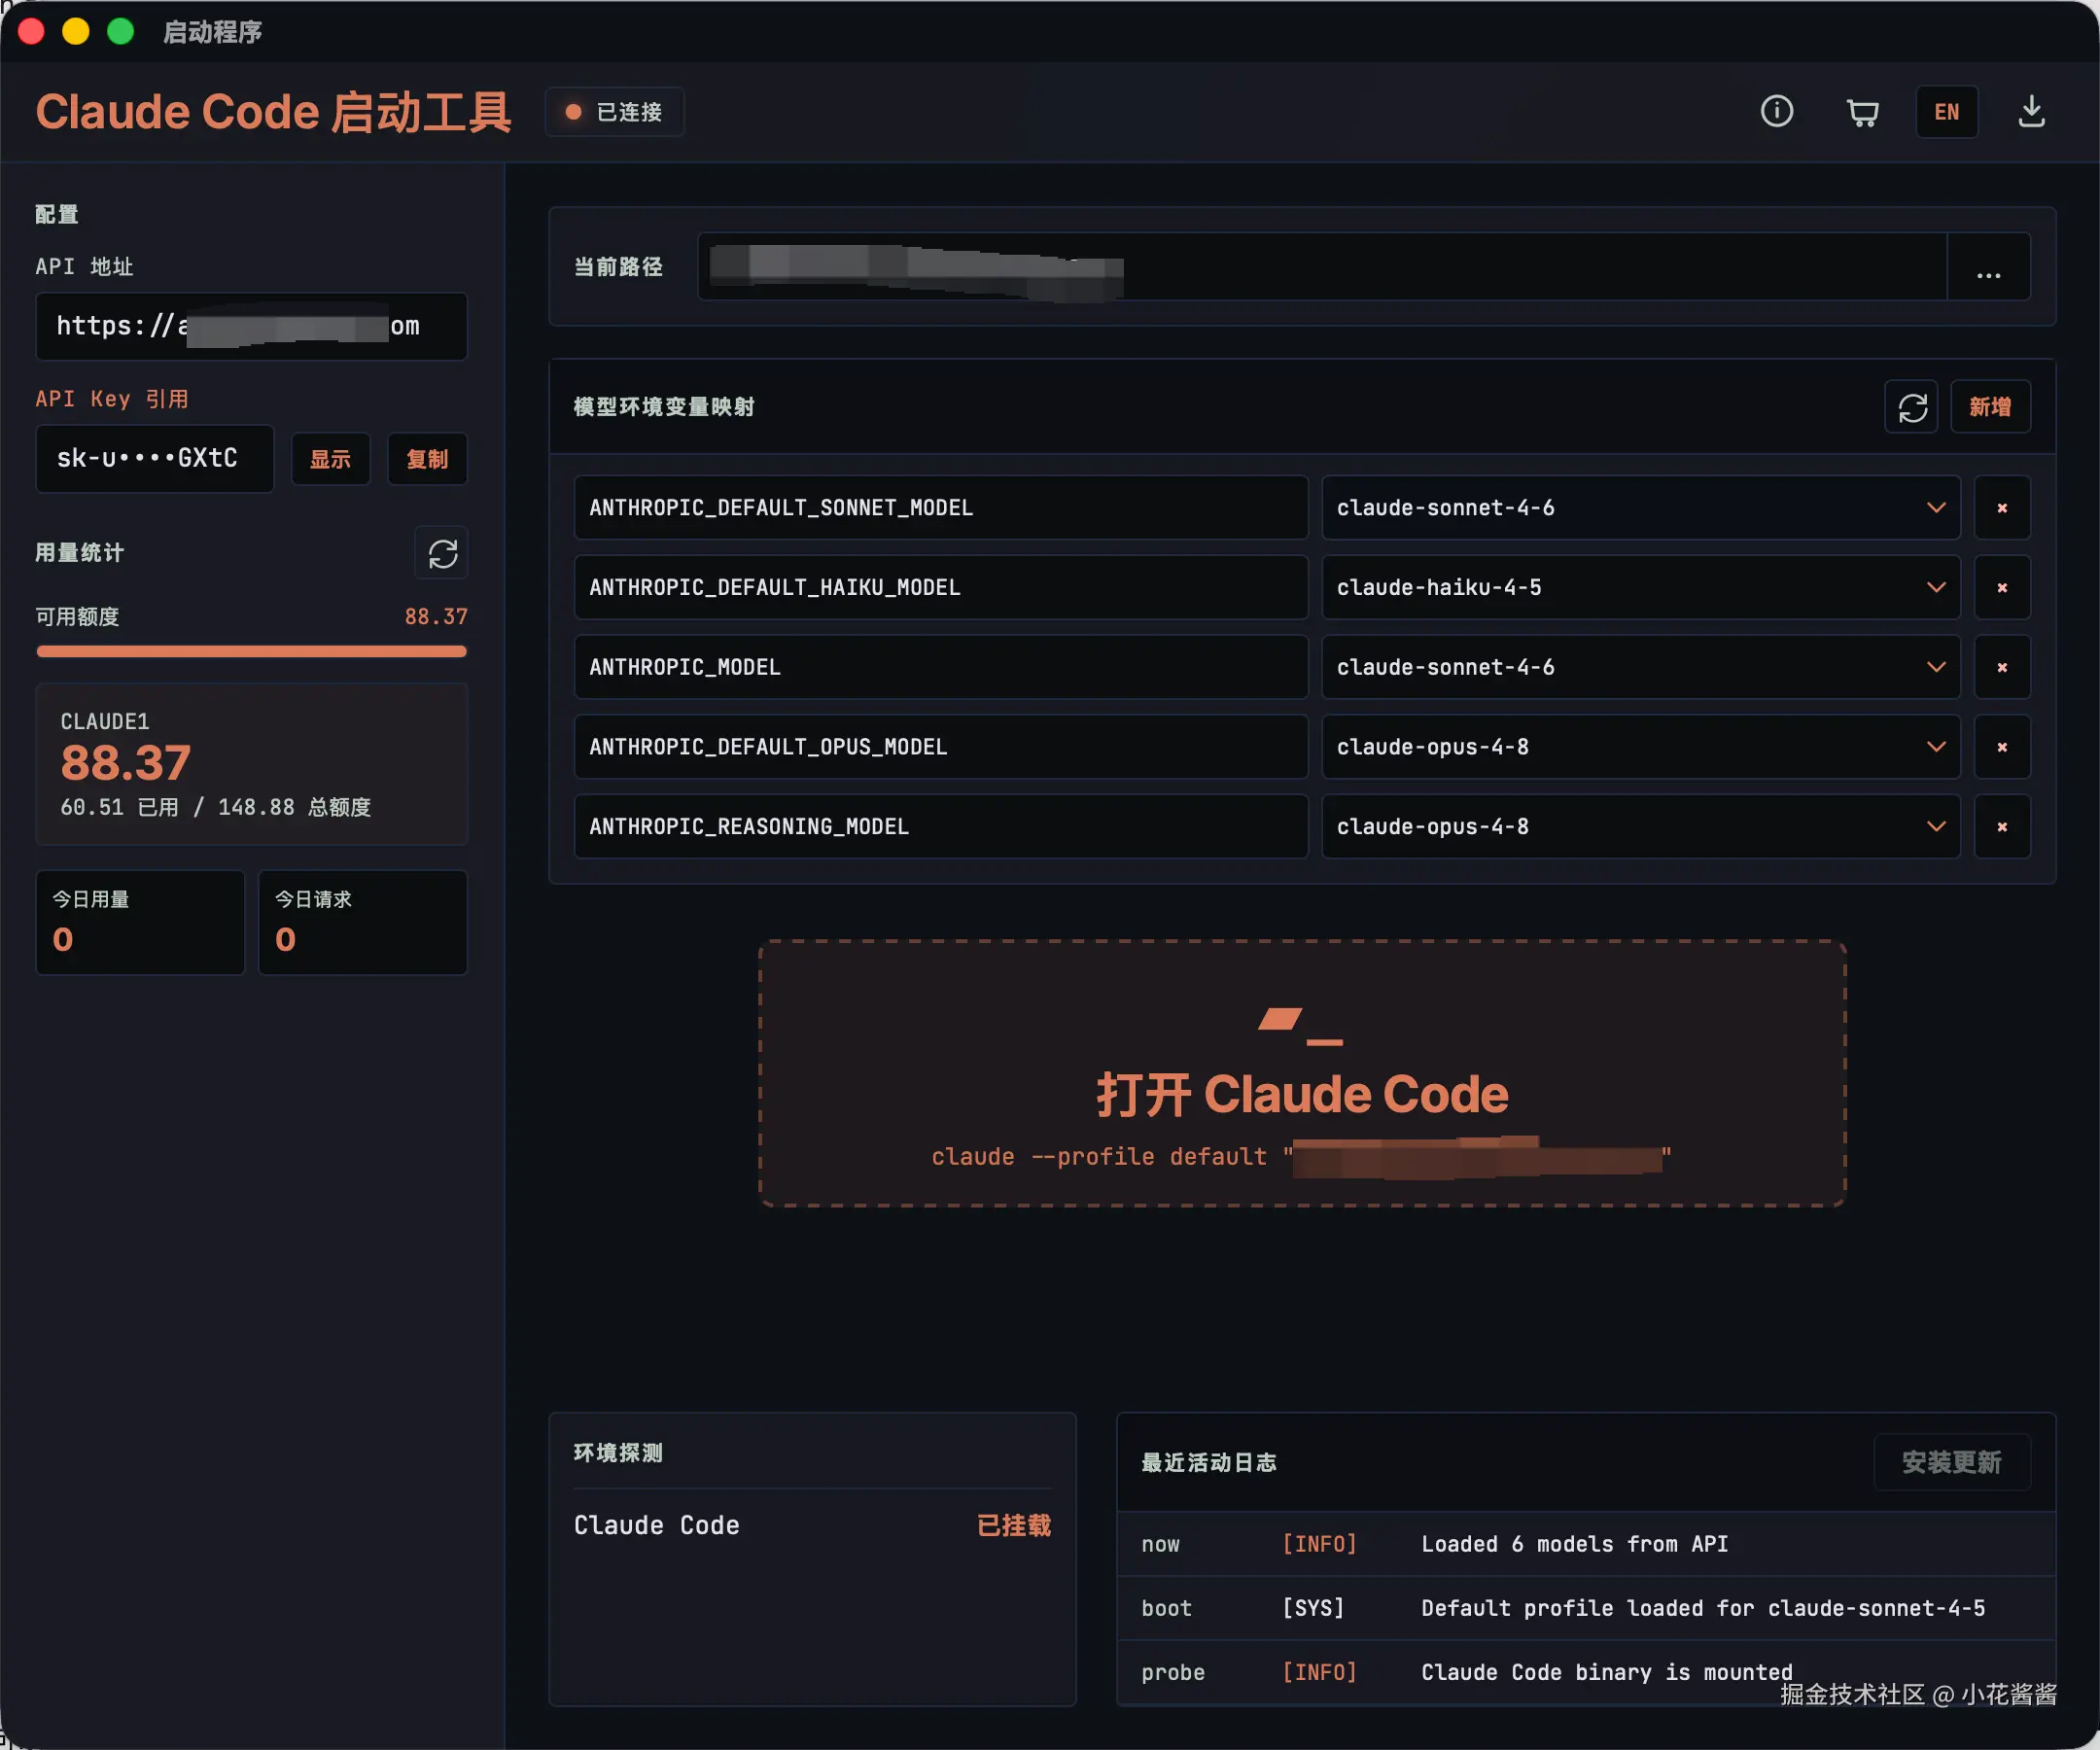Edit the ANTHROPIC_DEFAULT_OPUS_MODEL variable name field
Image resolution: width=2100 pixels, height=1750 pixels.
pos(941,747)
